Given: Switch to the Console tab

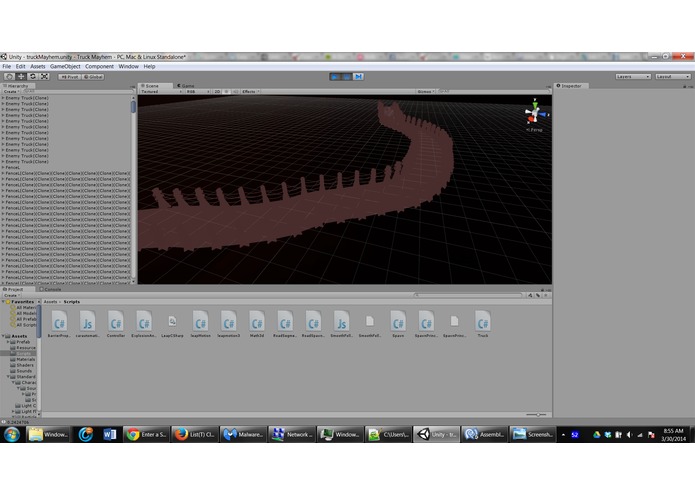Looking at the screenshot, I should [51, 289].
